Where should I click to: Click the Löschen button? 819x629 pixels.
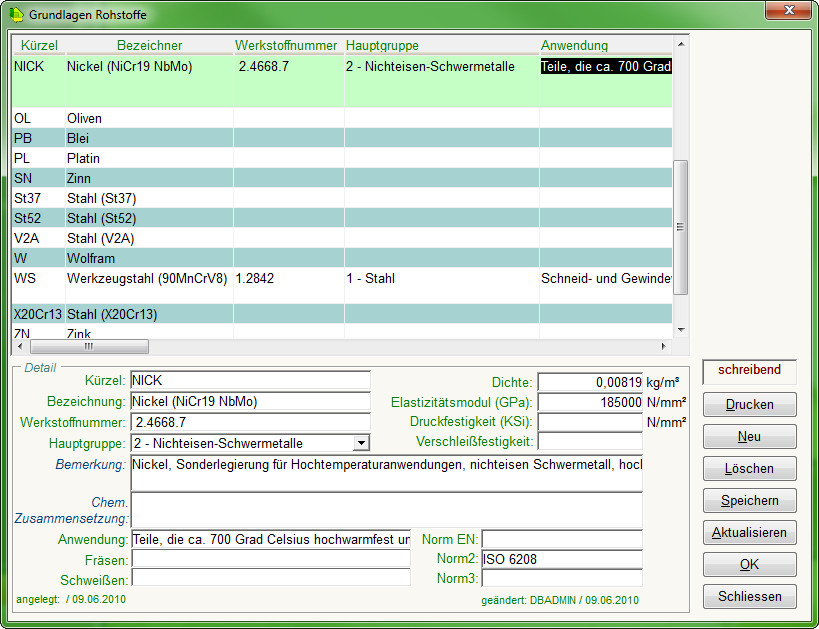pos(750,469)
